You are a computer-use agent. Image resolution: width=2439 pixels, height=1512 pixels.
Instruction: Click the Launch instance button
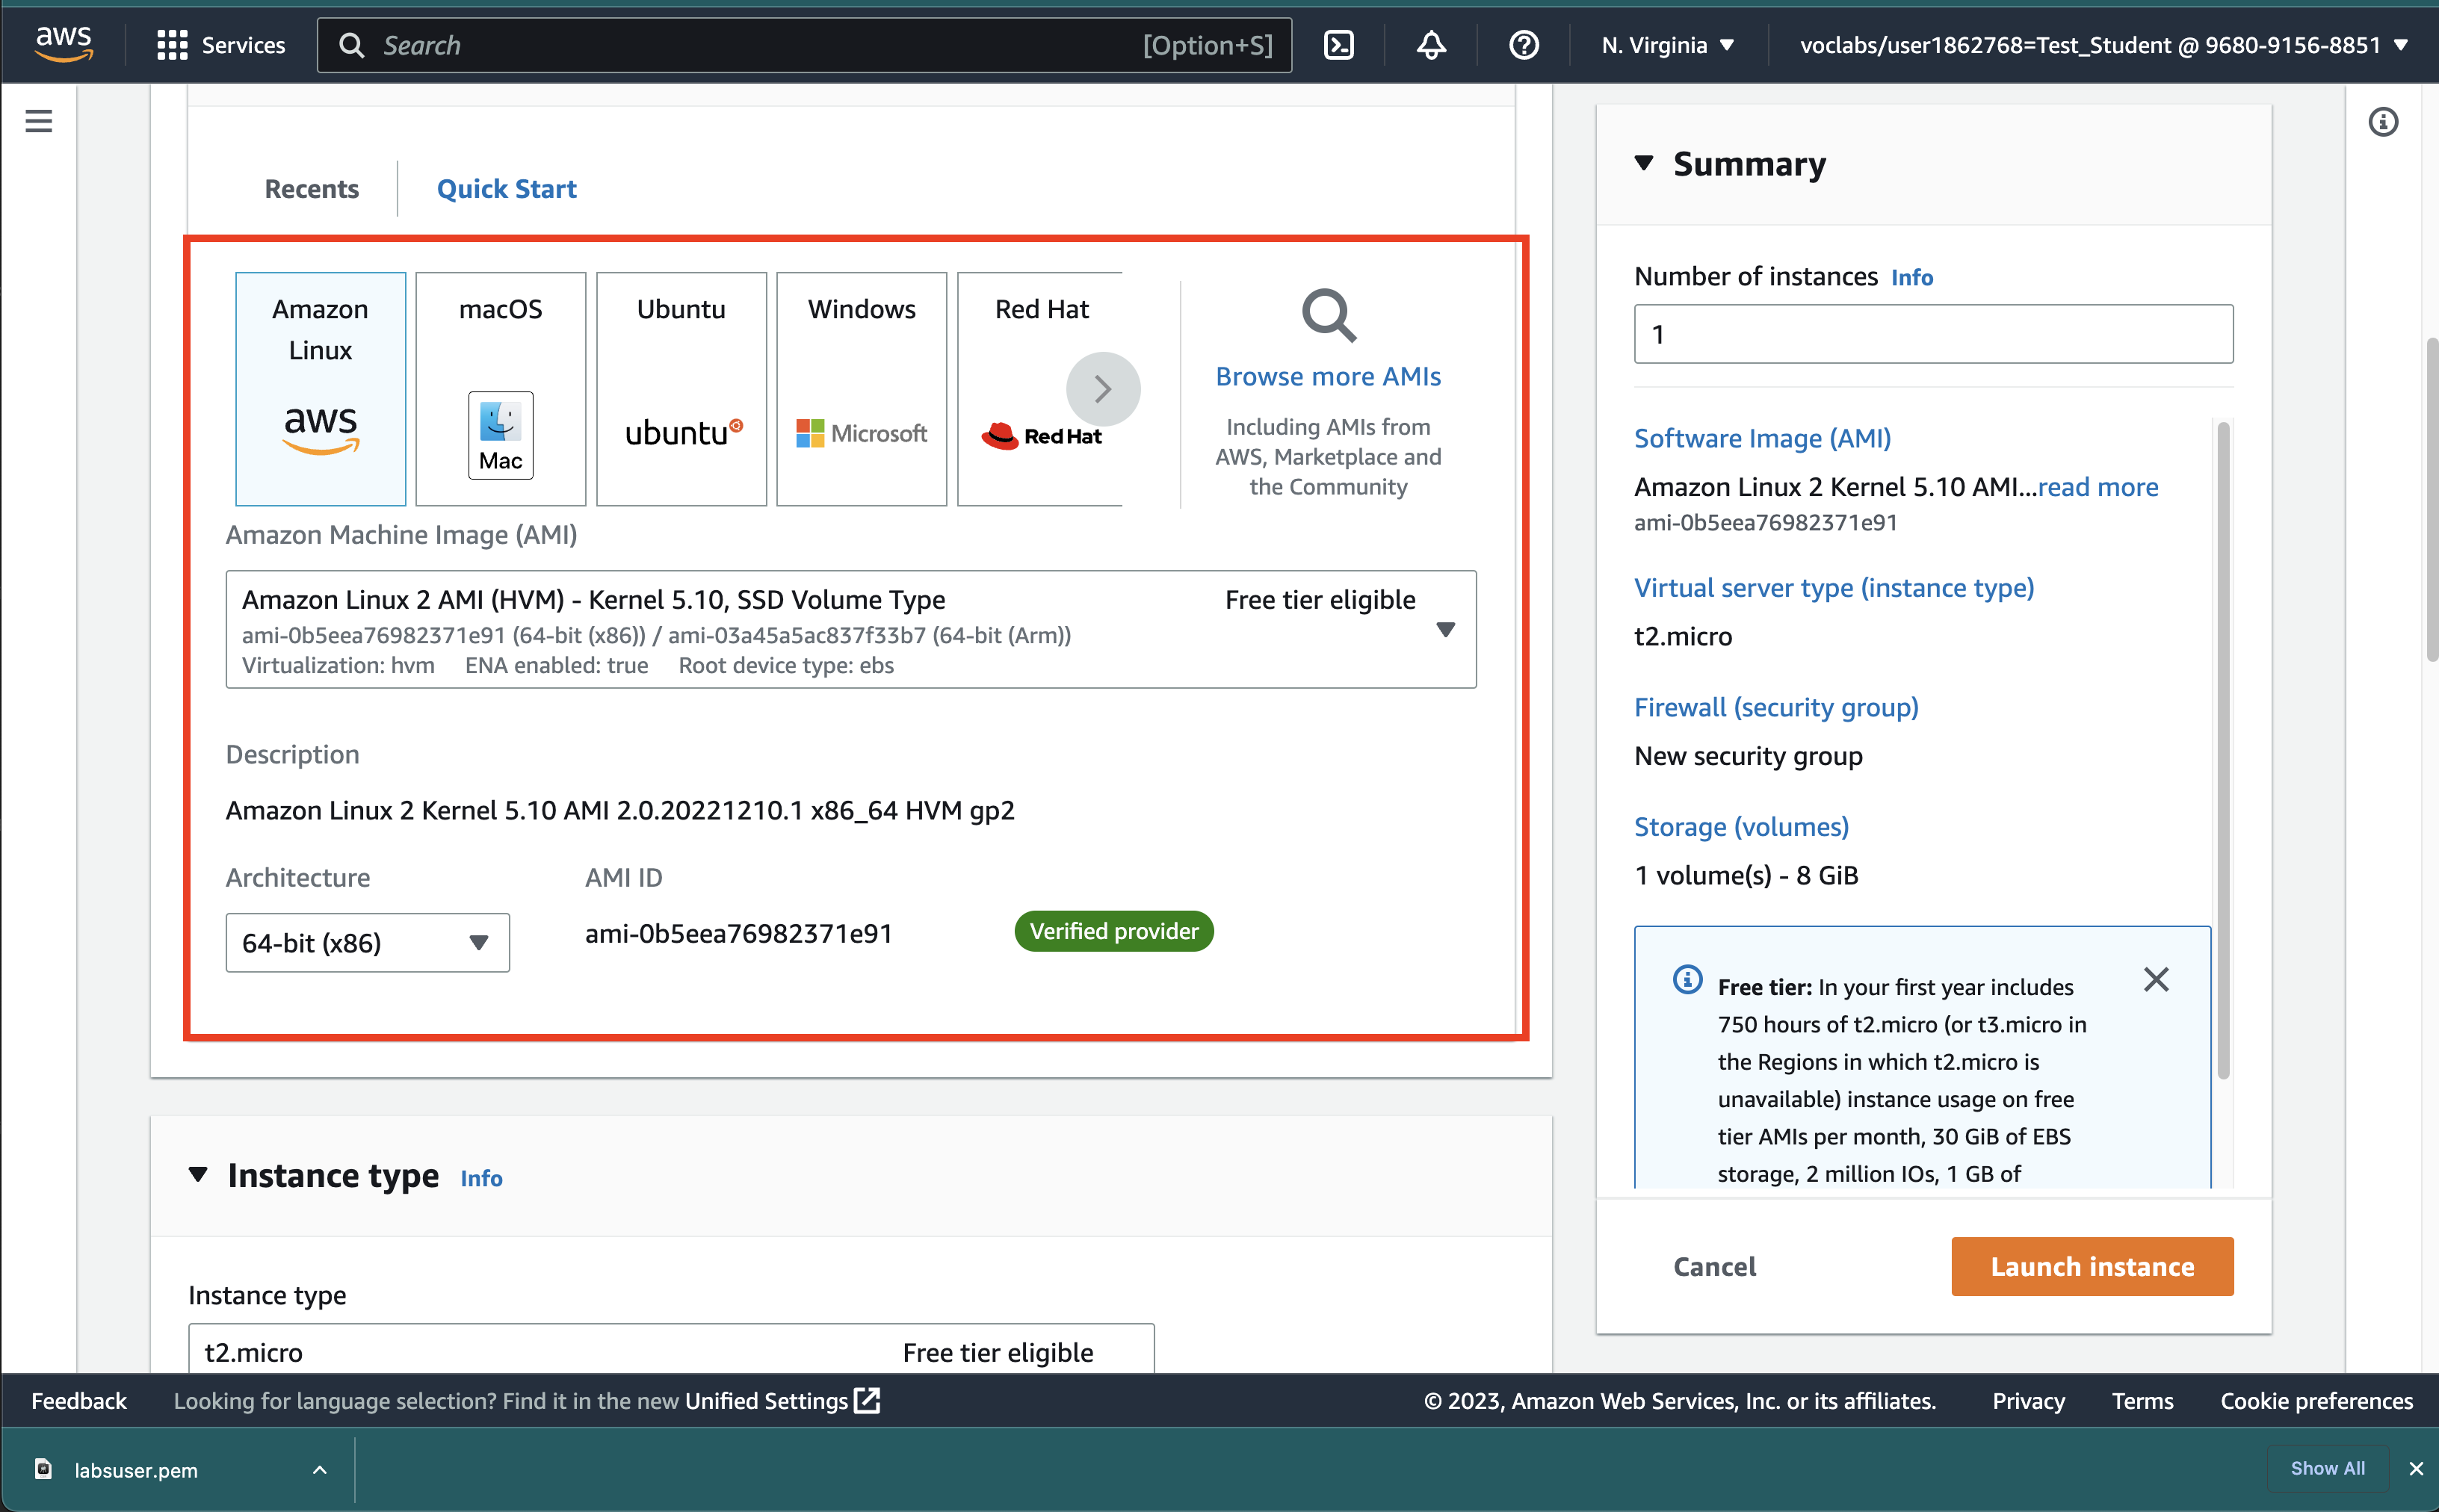tap(2091, 1266)
